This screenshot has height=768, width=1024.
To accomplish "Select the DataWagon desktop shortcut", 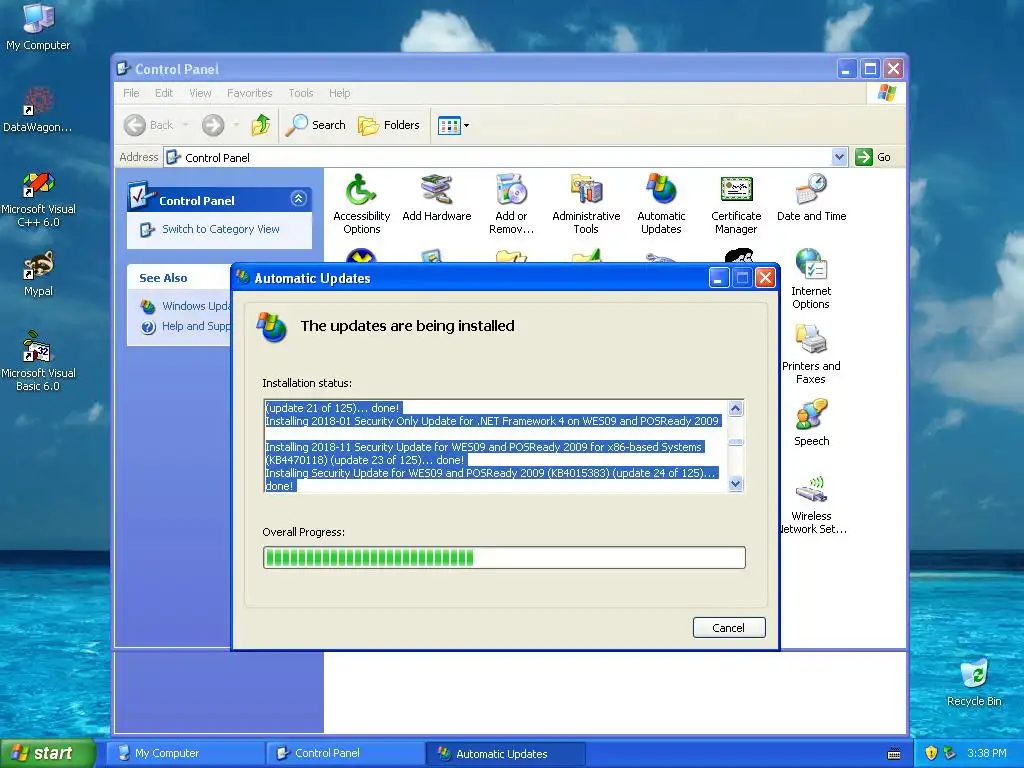I will tap(38, 110).
